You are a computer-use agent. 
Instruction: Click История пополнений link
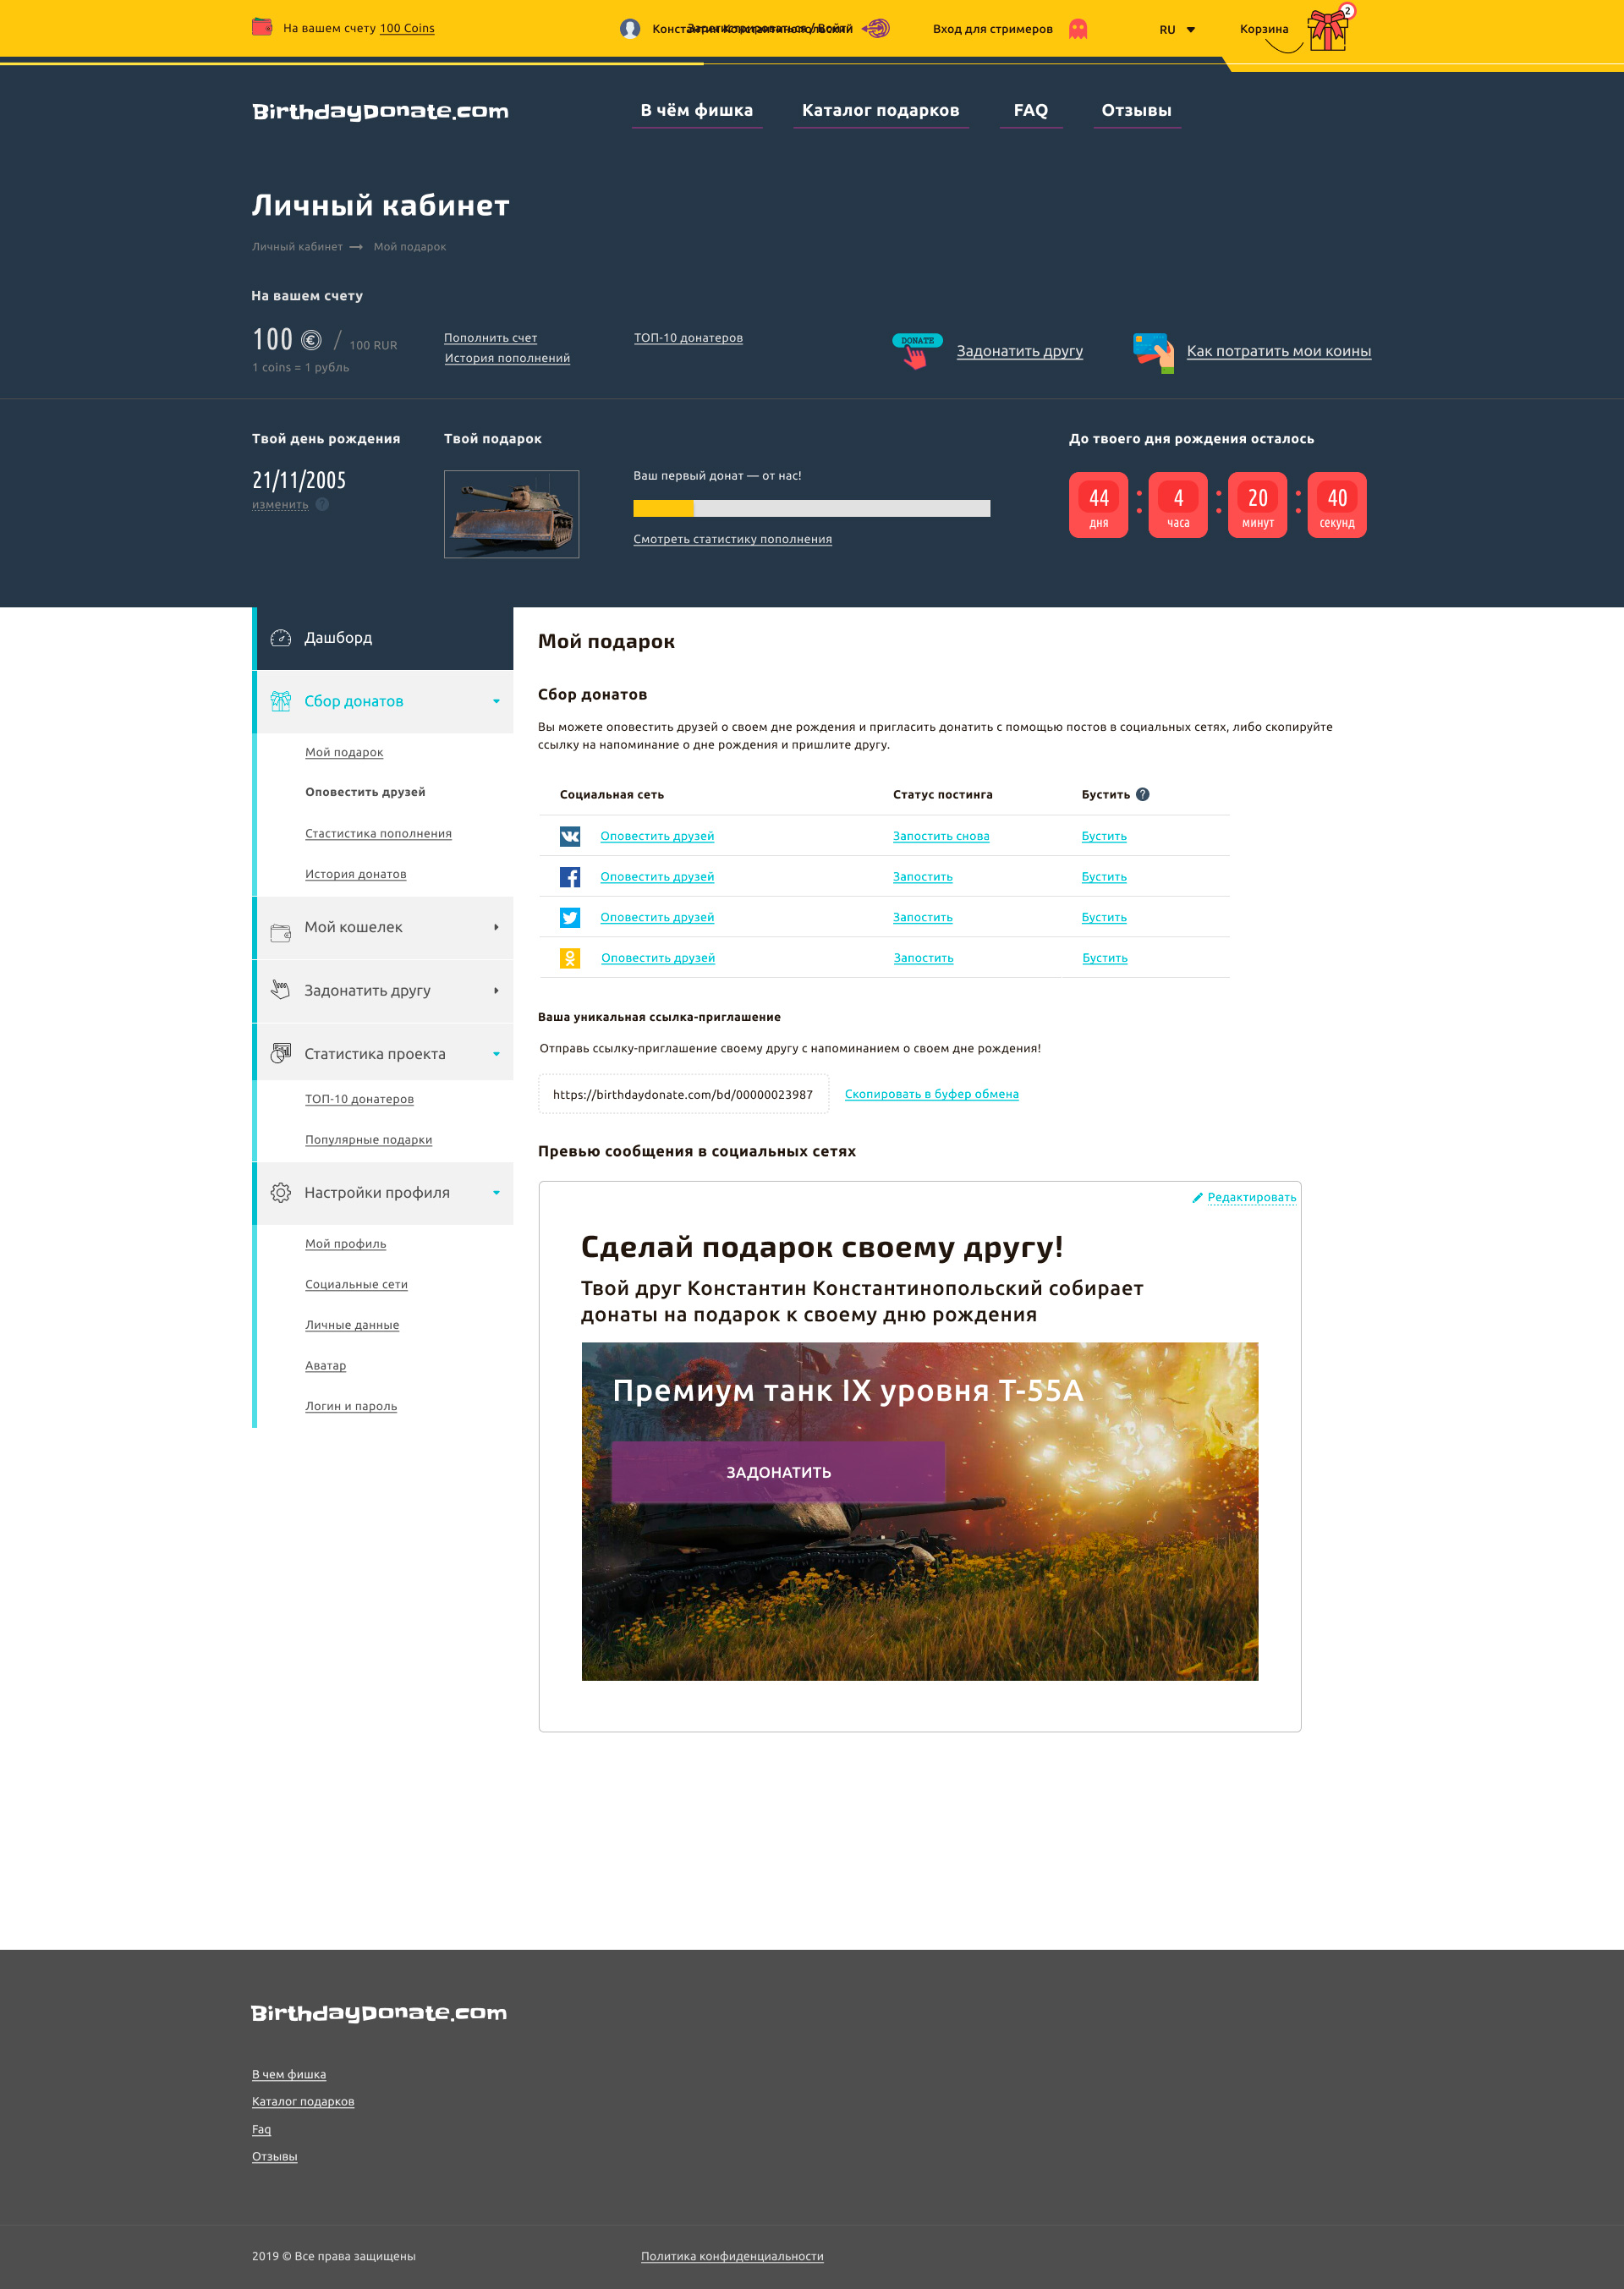pyautogui.click(x=507, y=358)
